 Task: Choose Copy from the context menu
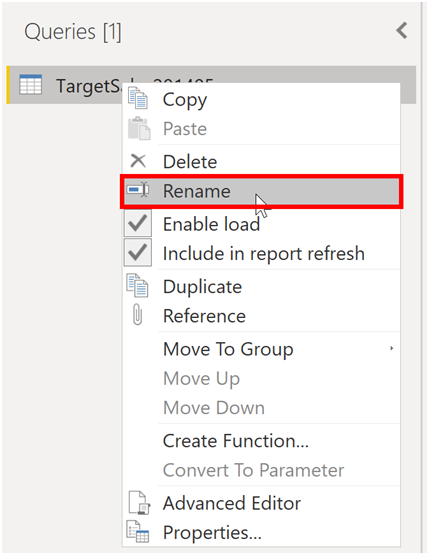(x=185, y=101)
